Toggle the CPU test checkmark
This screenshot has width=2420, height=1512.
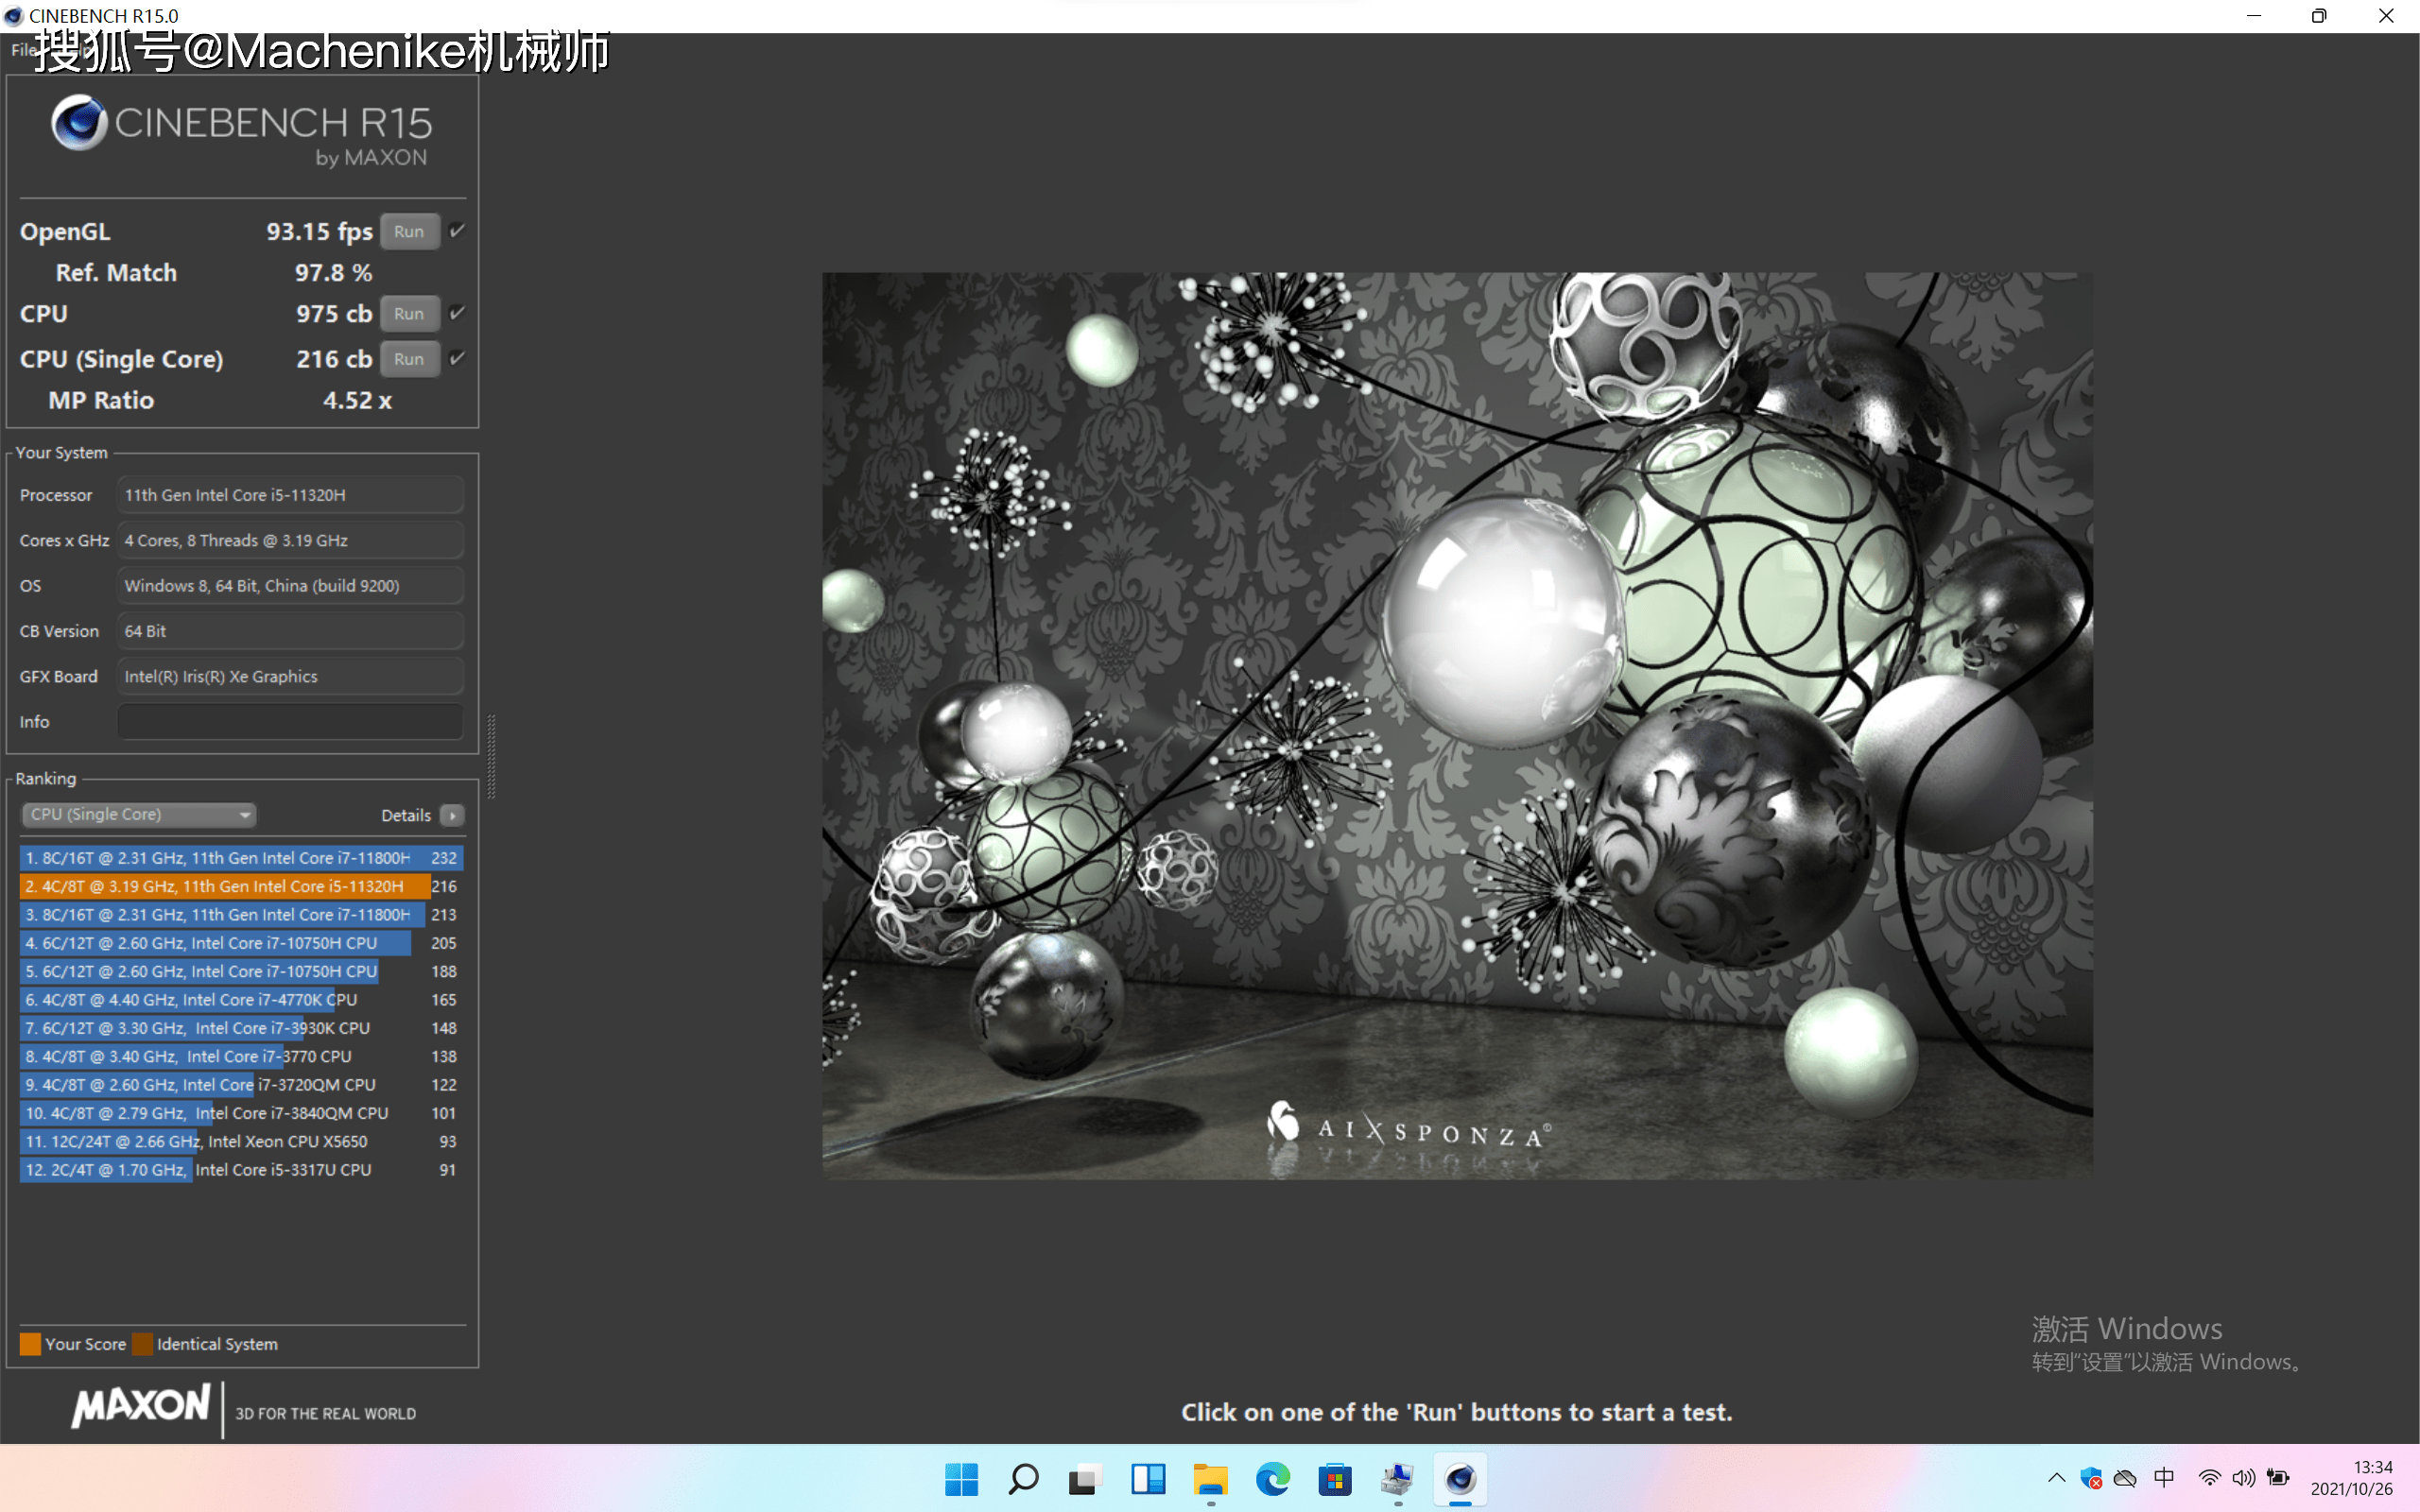click(457, 313)
